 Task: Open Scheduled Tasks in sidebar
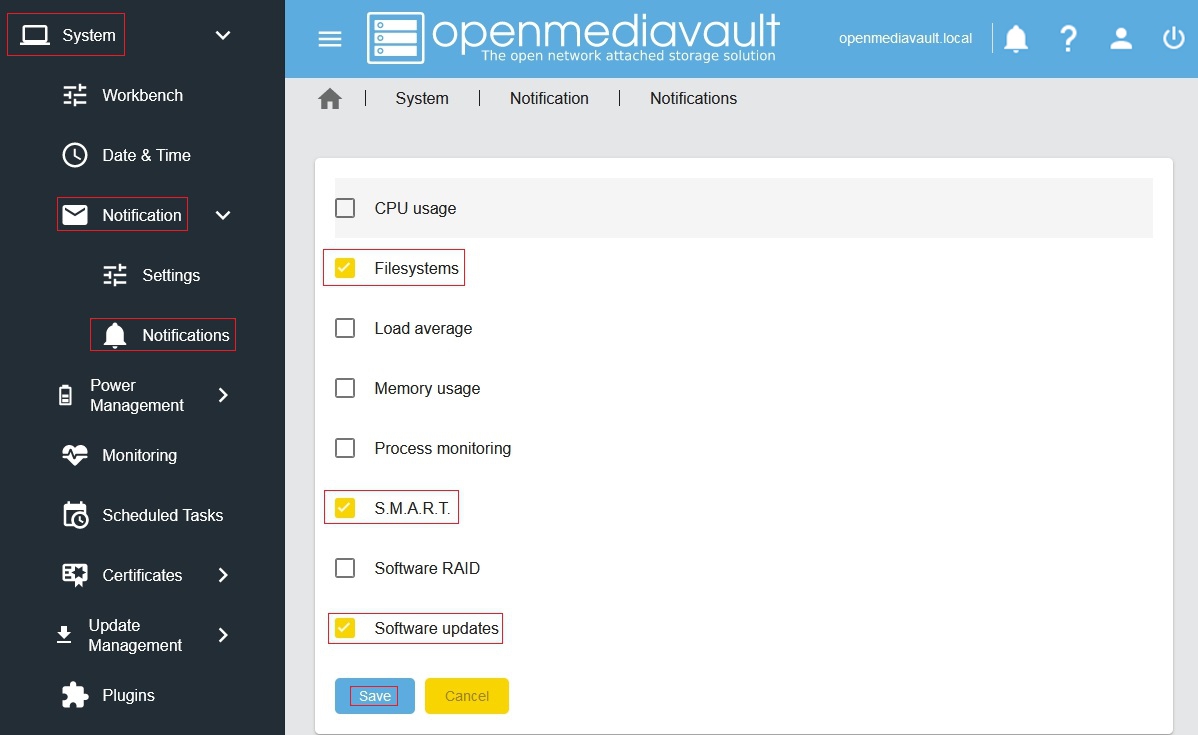pyautogui.click(x=162, y=515)
